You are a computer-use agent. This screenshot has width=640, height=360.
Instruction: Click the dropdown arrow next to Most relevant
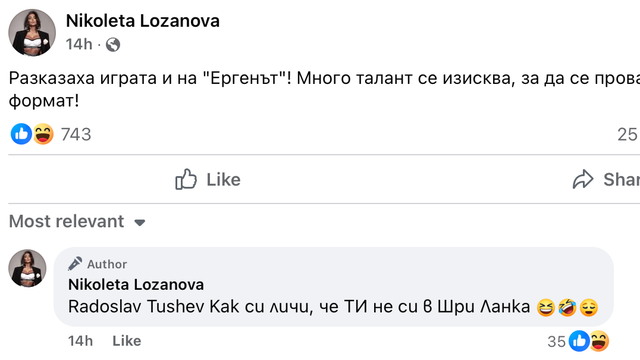point(140,222)
